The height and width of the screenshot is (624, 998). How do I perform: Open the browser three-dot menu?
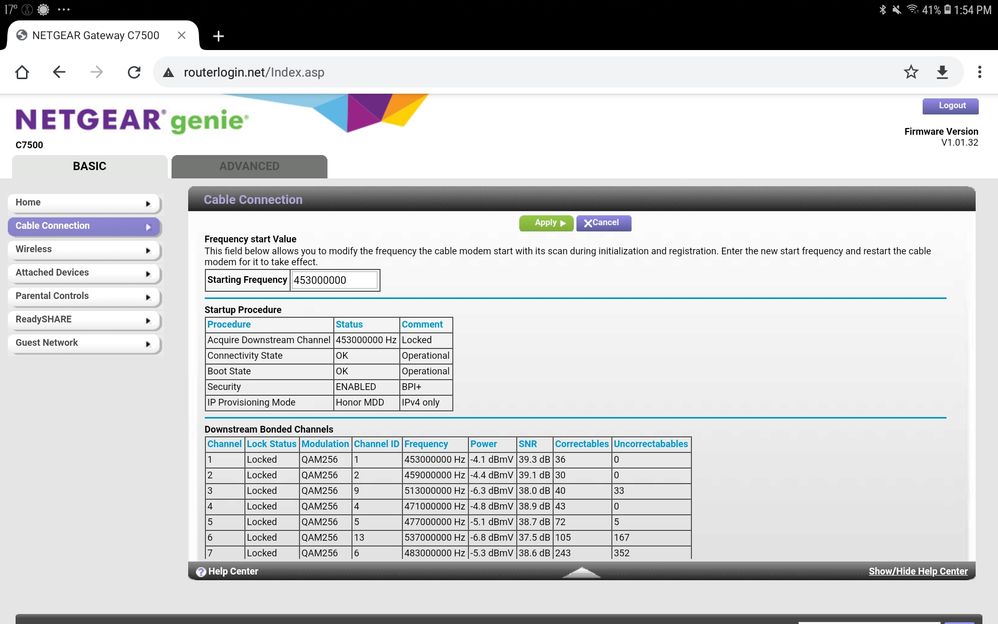coord(977,72)
